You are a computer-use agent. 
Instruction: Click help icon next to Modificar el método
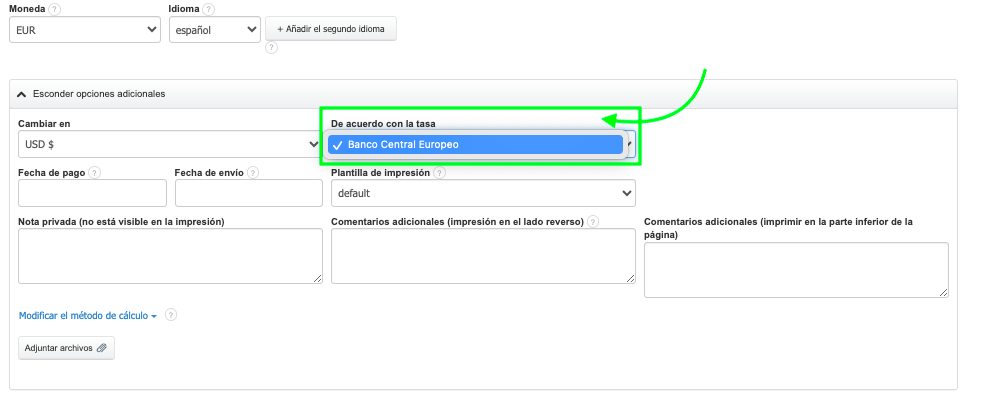[171, 316]
